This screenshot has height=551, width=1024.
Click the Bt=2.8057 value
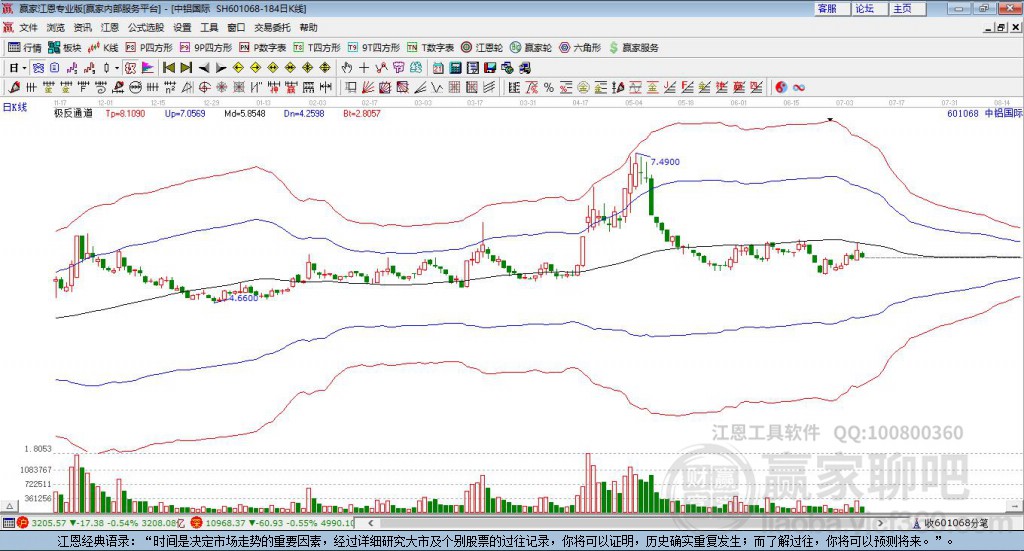point(362,113)
